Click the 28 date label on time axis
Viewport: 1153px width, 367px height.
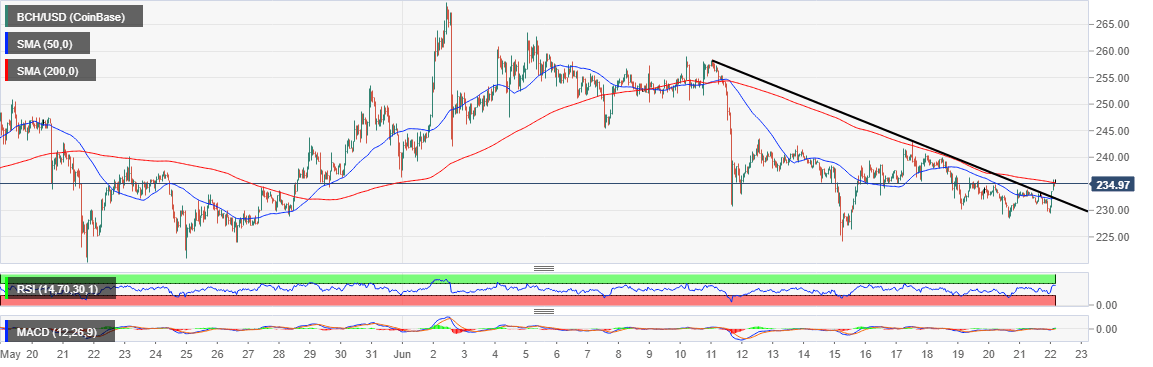279,354
